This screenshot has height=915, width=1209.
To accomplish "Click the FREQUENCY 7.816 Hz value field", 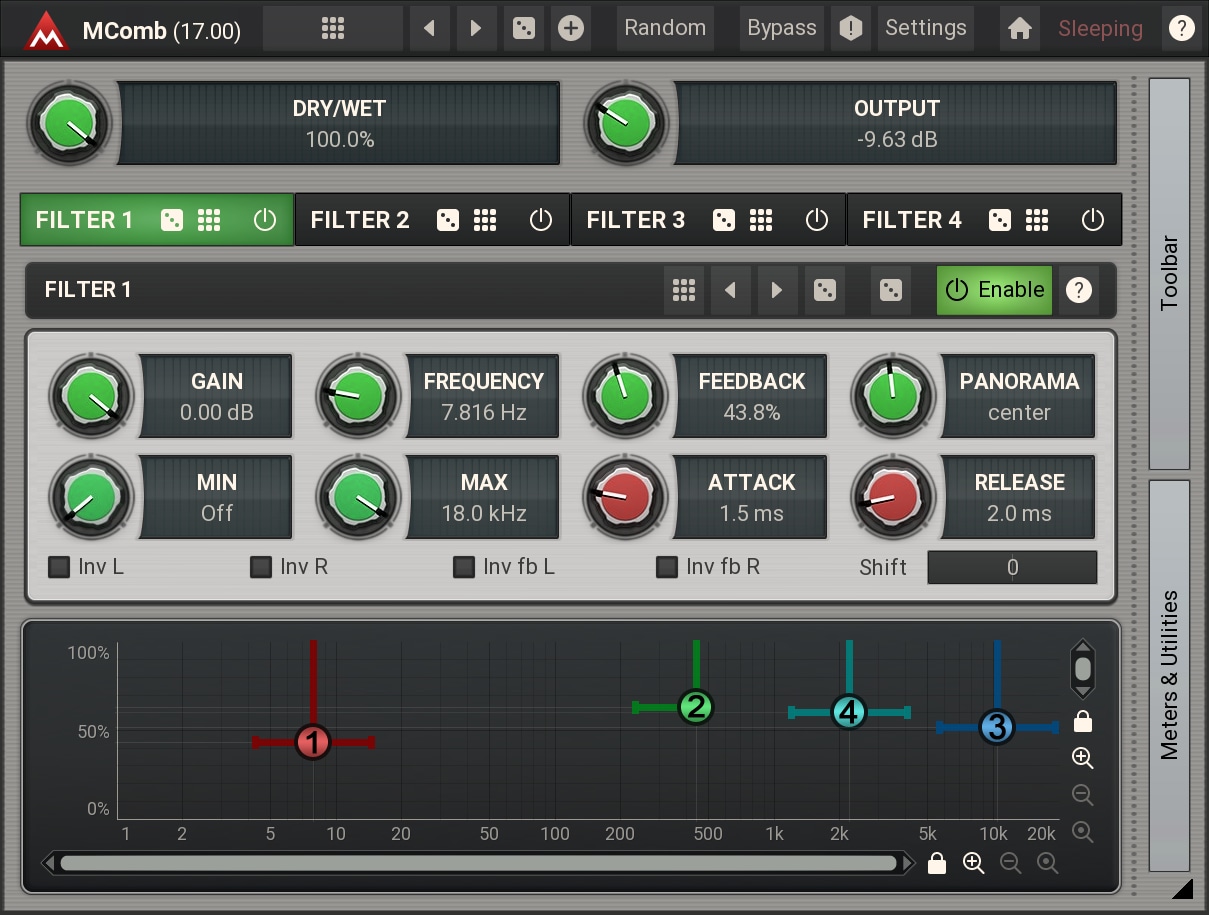I will click(x=483, y=396).
